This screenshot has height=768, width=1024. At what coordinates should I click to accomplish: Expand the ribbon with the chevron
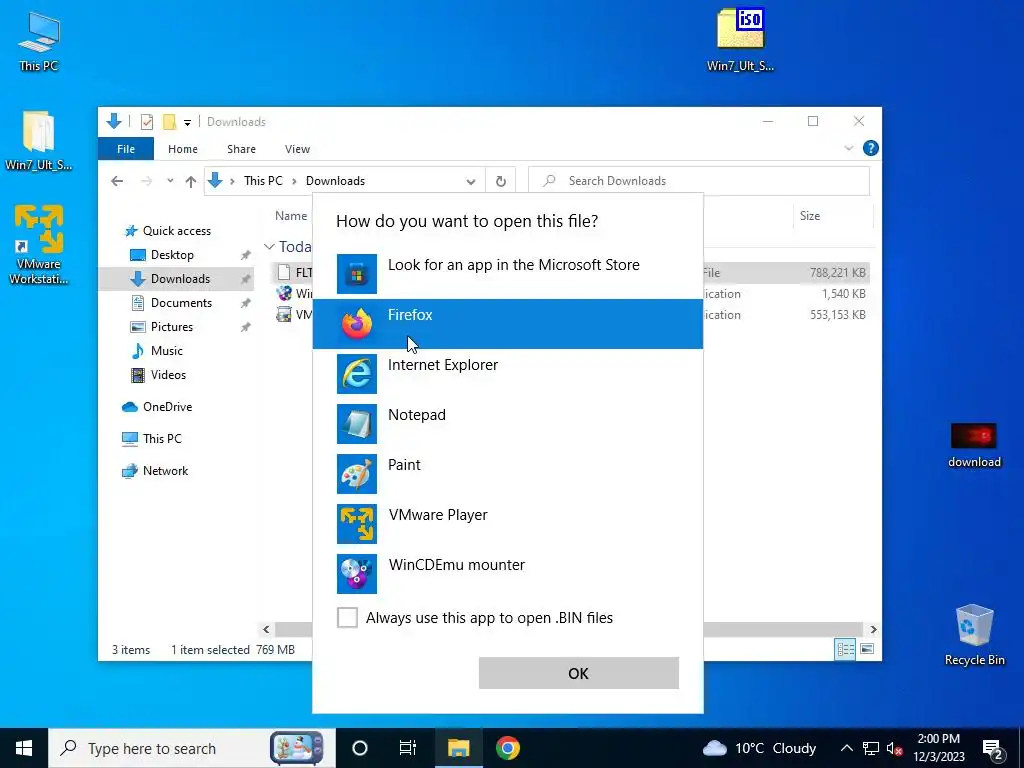point(848,148)
